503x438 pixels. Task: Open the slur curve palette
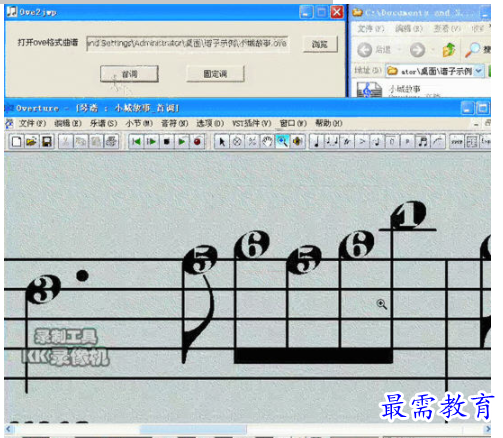pyautogui.click(x=438, y=142)
